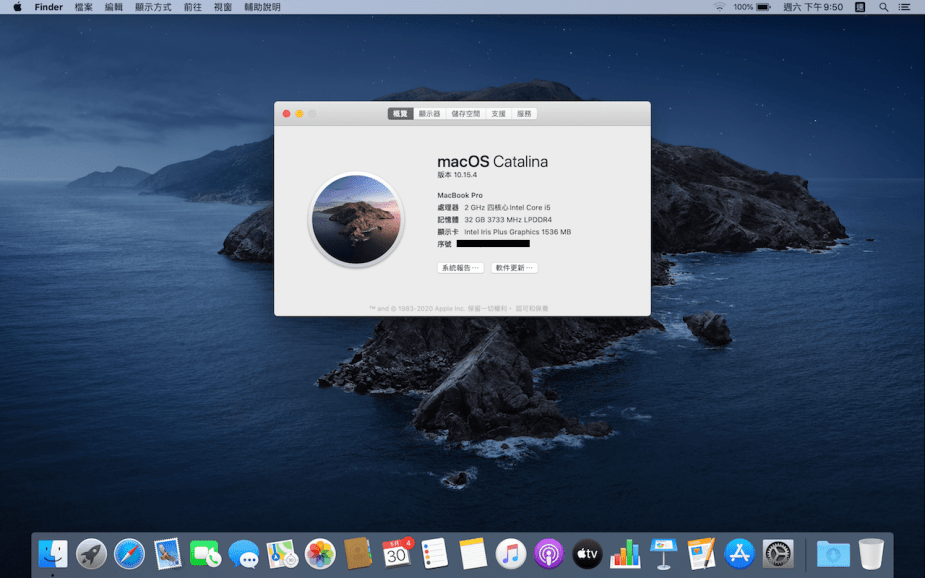Launch the App Store from Dock
Image resolution: width=925 pixels, height=578 pixels.
coord(739,553)
